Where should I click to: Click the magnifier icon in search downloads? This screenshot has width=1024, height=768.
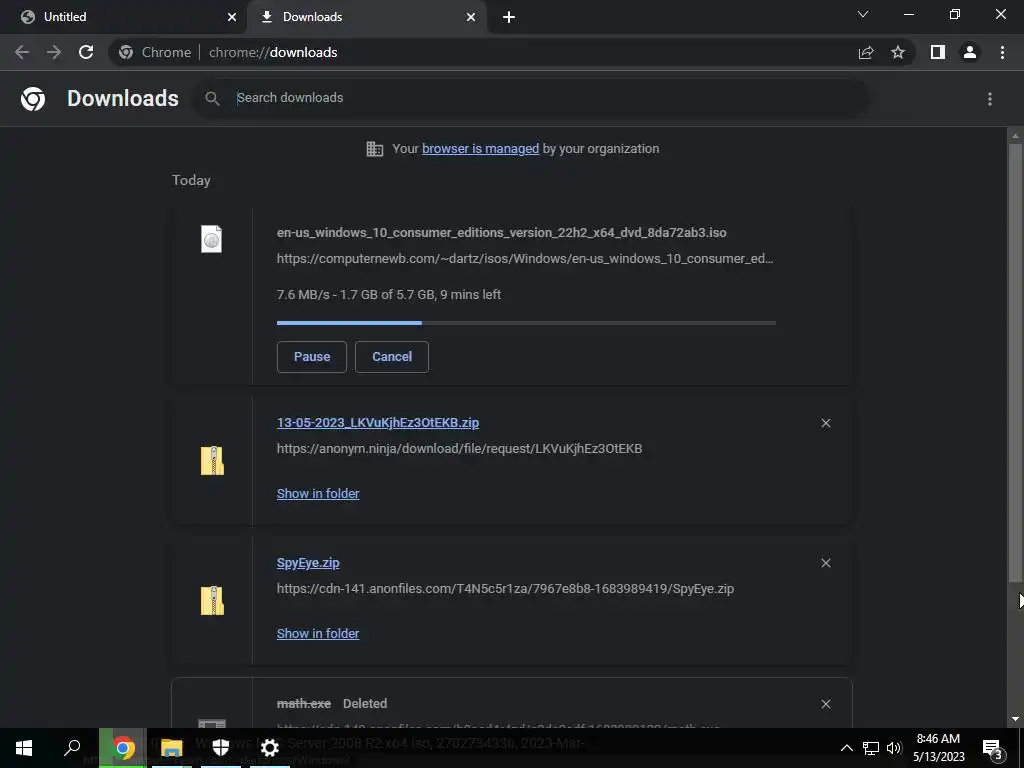click(x=212, y=99)
